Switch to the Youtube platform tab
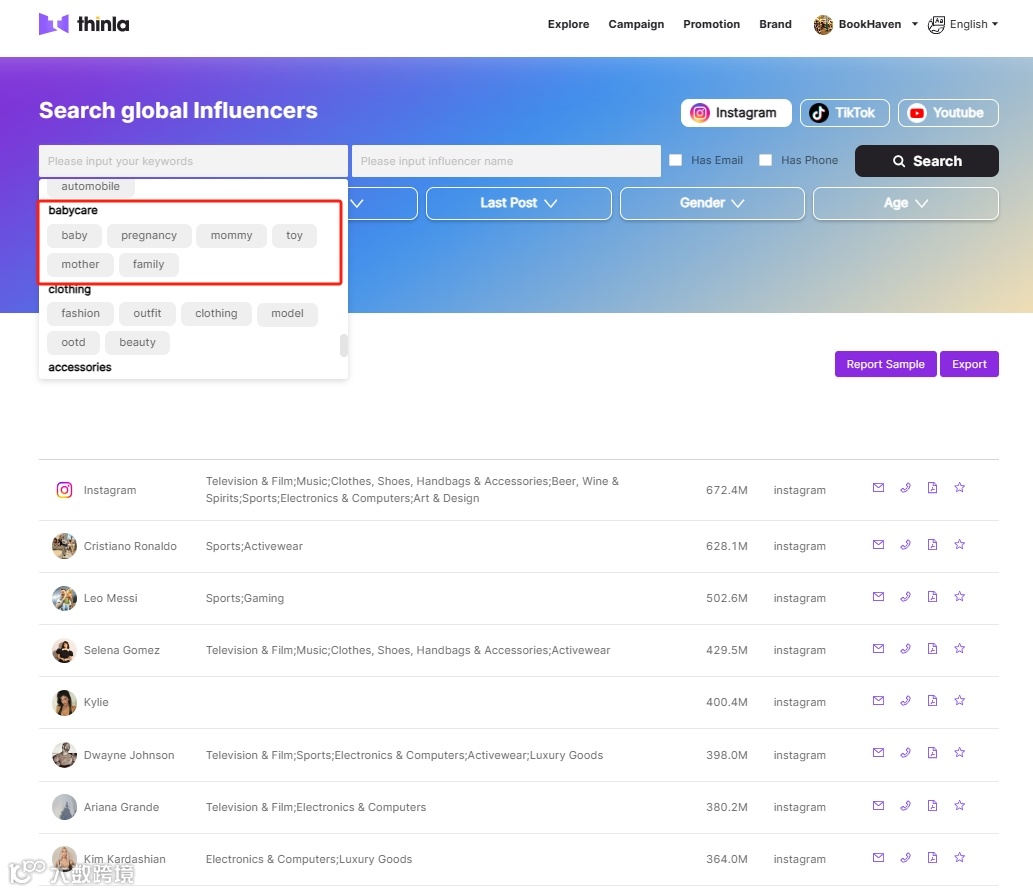 [948, 113]
